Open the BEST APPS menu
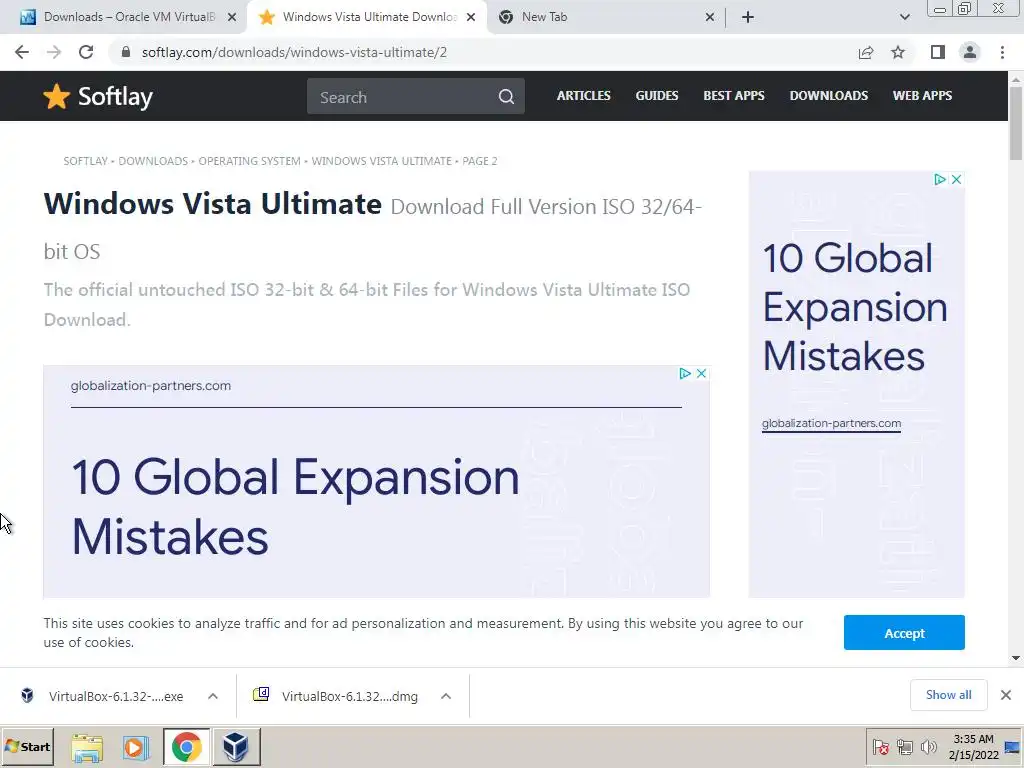 point(733,95)
